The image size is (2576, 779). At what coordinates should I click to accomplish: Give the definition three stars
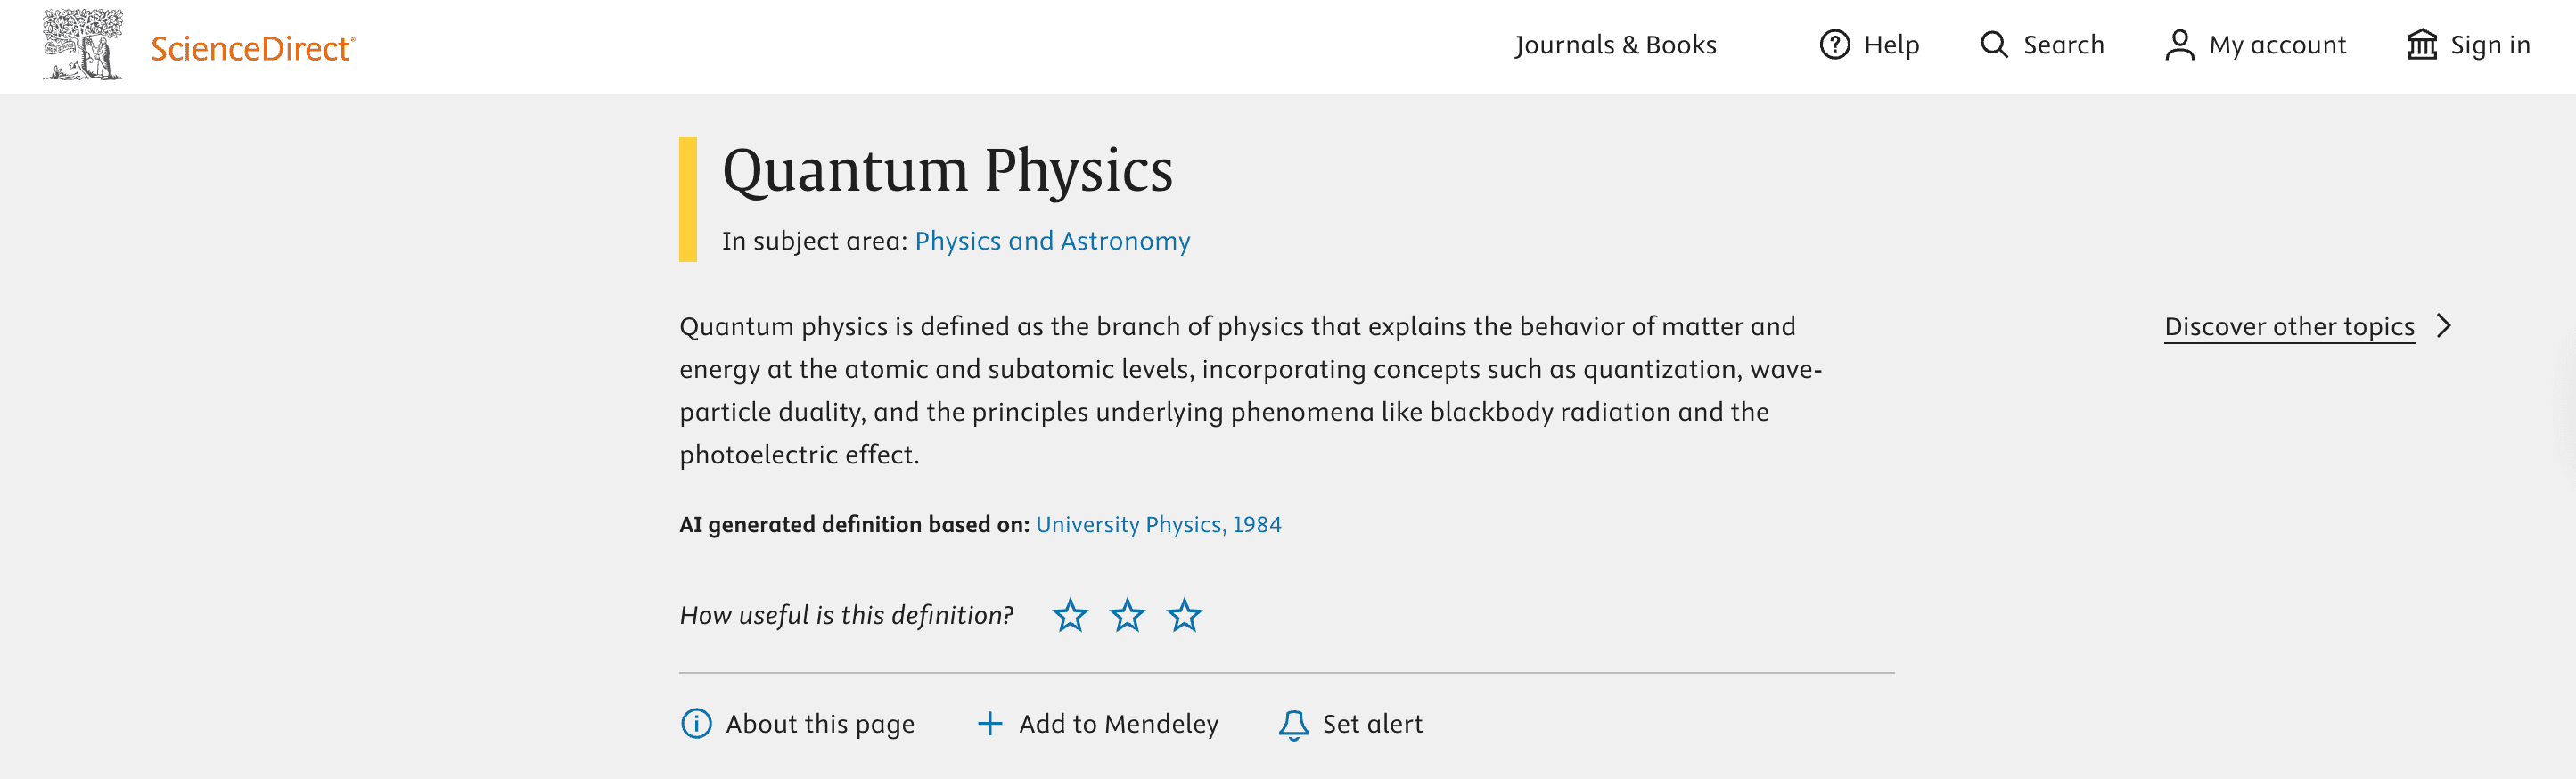(x=1186, y=616)
